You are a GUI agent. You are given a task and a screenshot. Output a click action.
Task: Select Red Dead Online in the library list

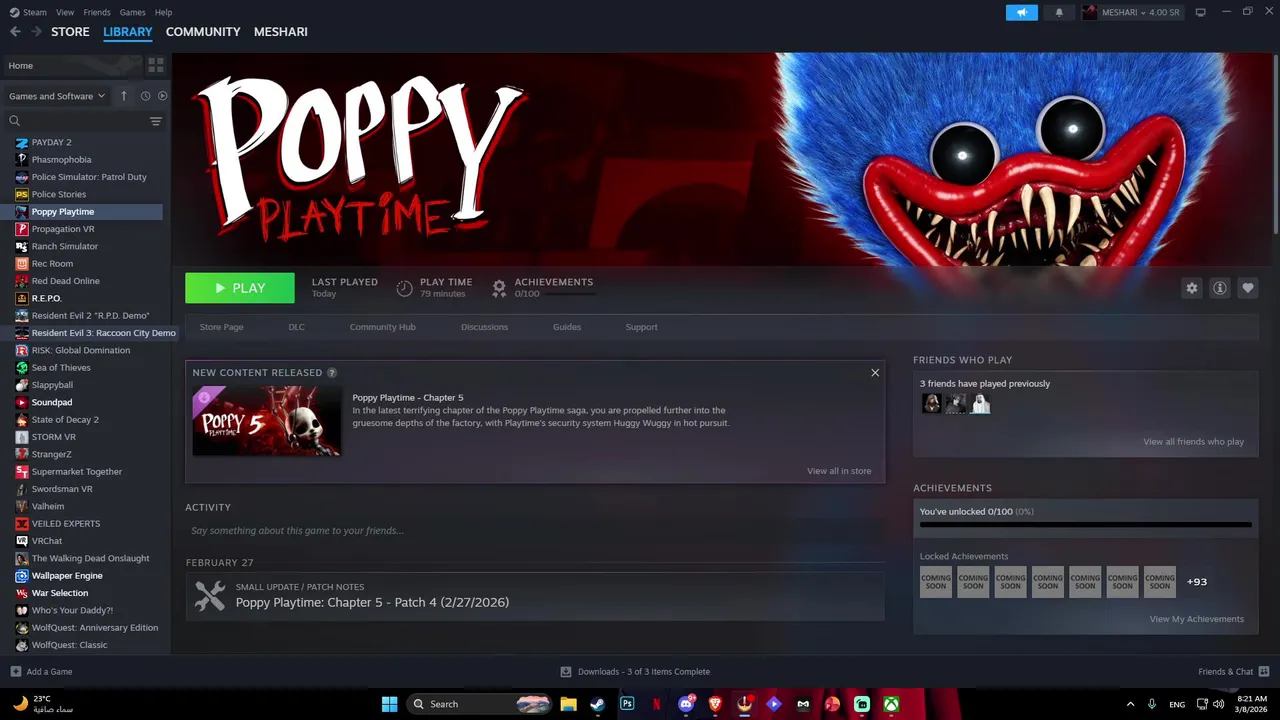[x=65, y=281]
